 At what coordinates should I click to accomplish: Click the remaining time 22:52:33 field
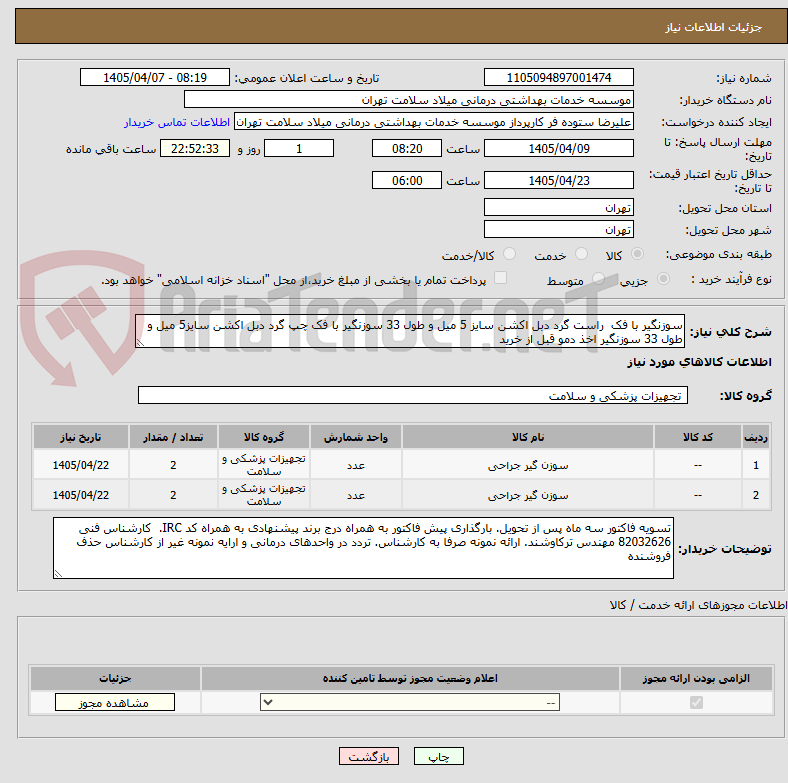click(x=194, y=149)
